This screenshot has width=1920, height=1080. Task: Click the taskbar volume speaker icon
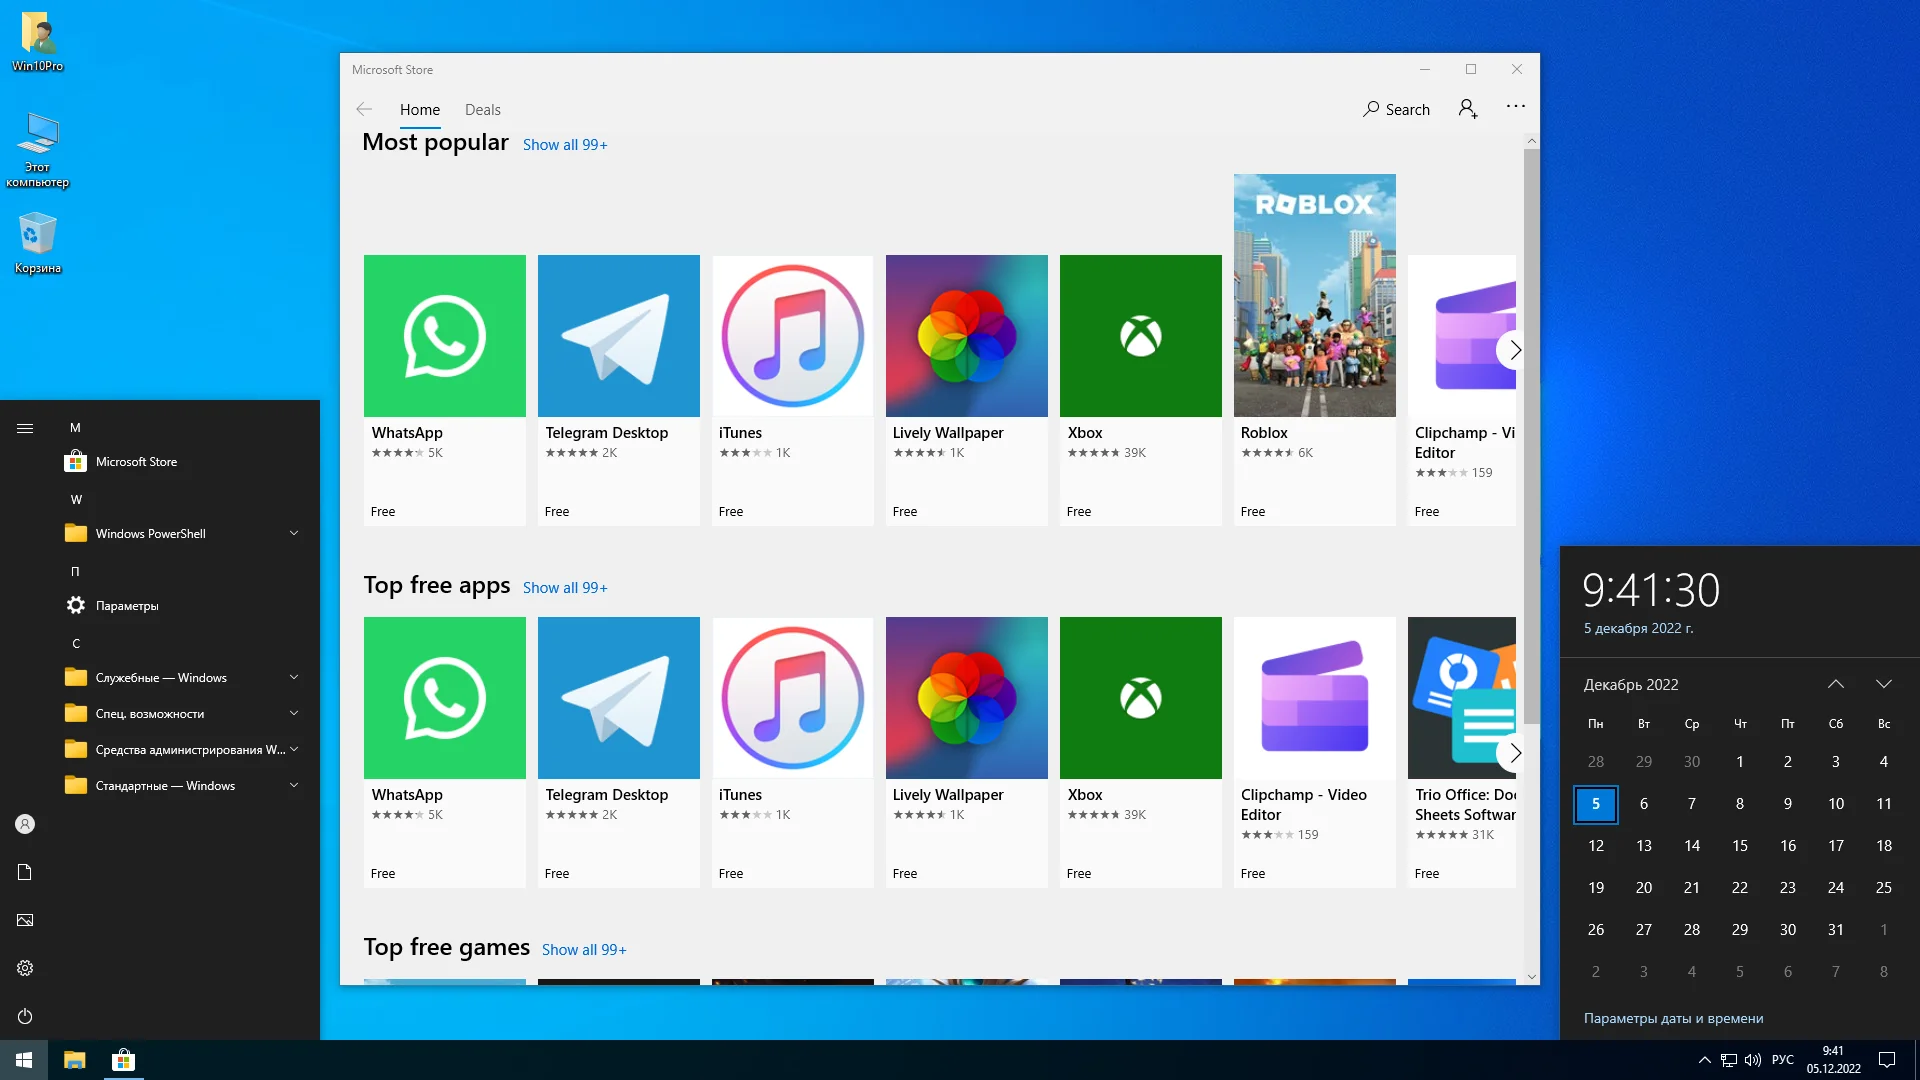(x=1752, y=1060)
